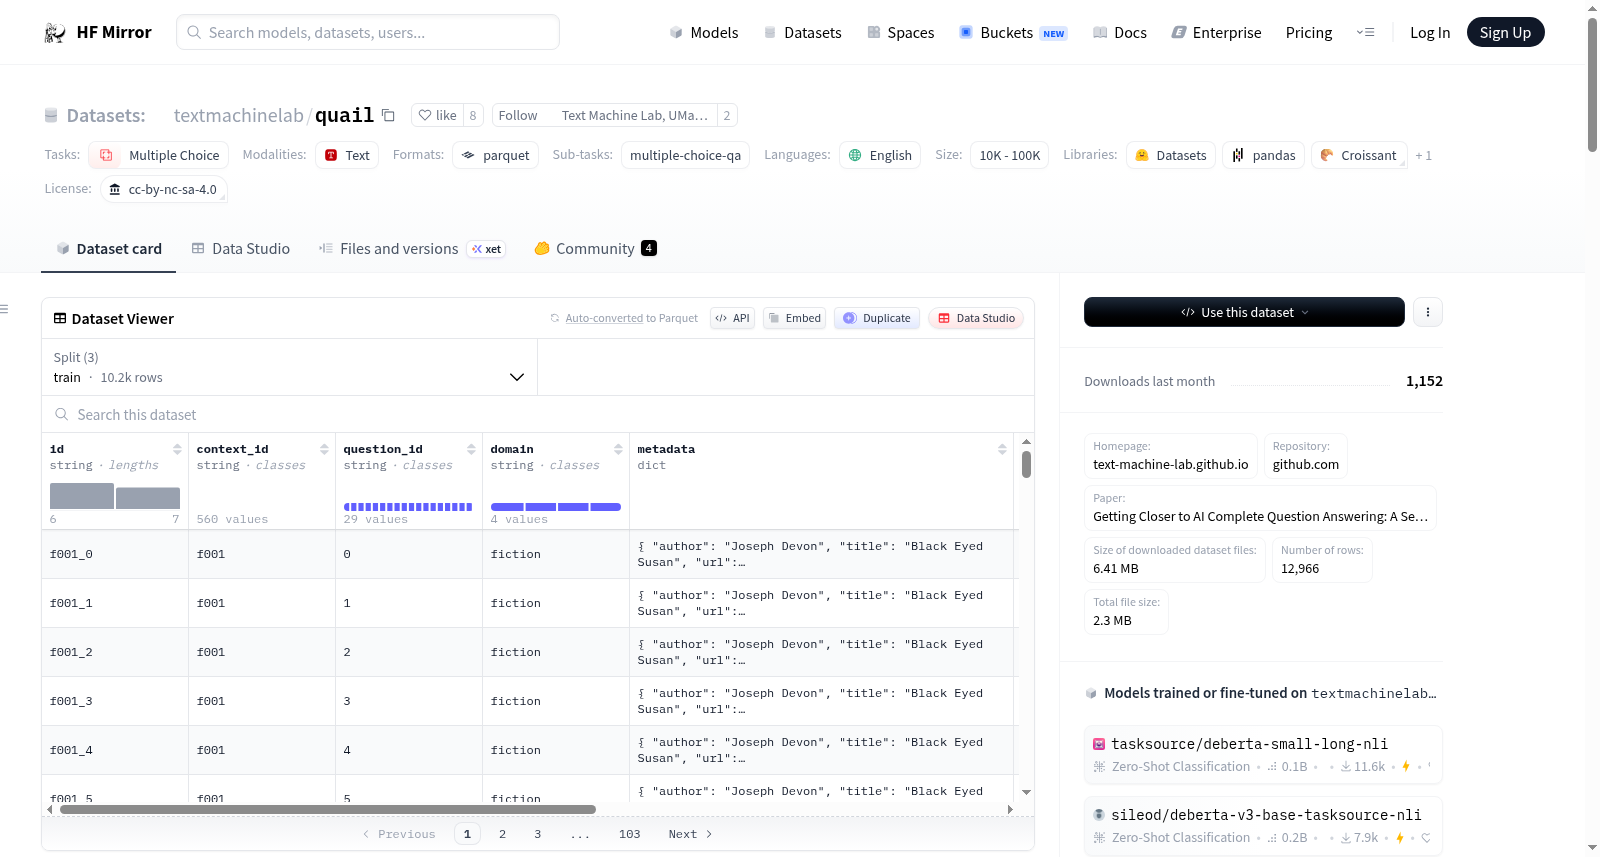Click the Datasets library tag
Image resolution: width=1600 pixels, height=857 pixels.
(x=1171, y=155)
